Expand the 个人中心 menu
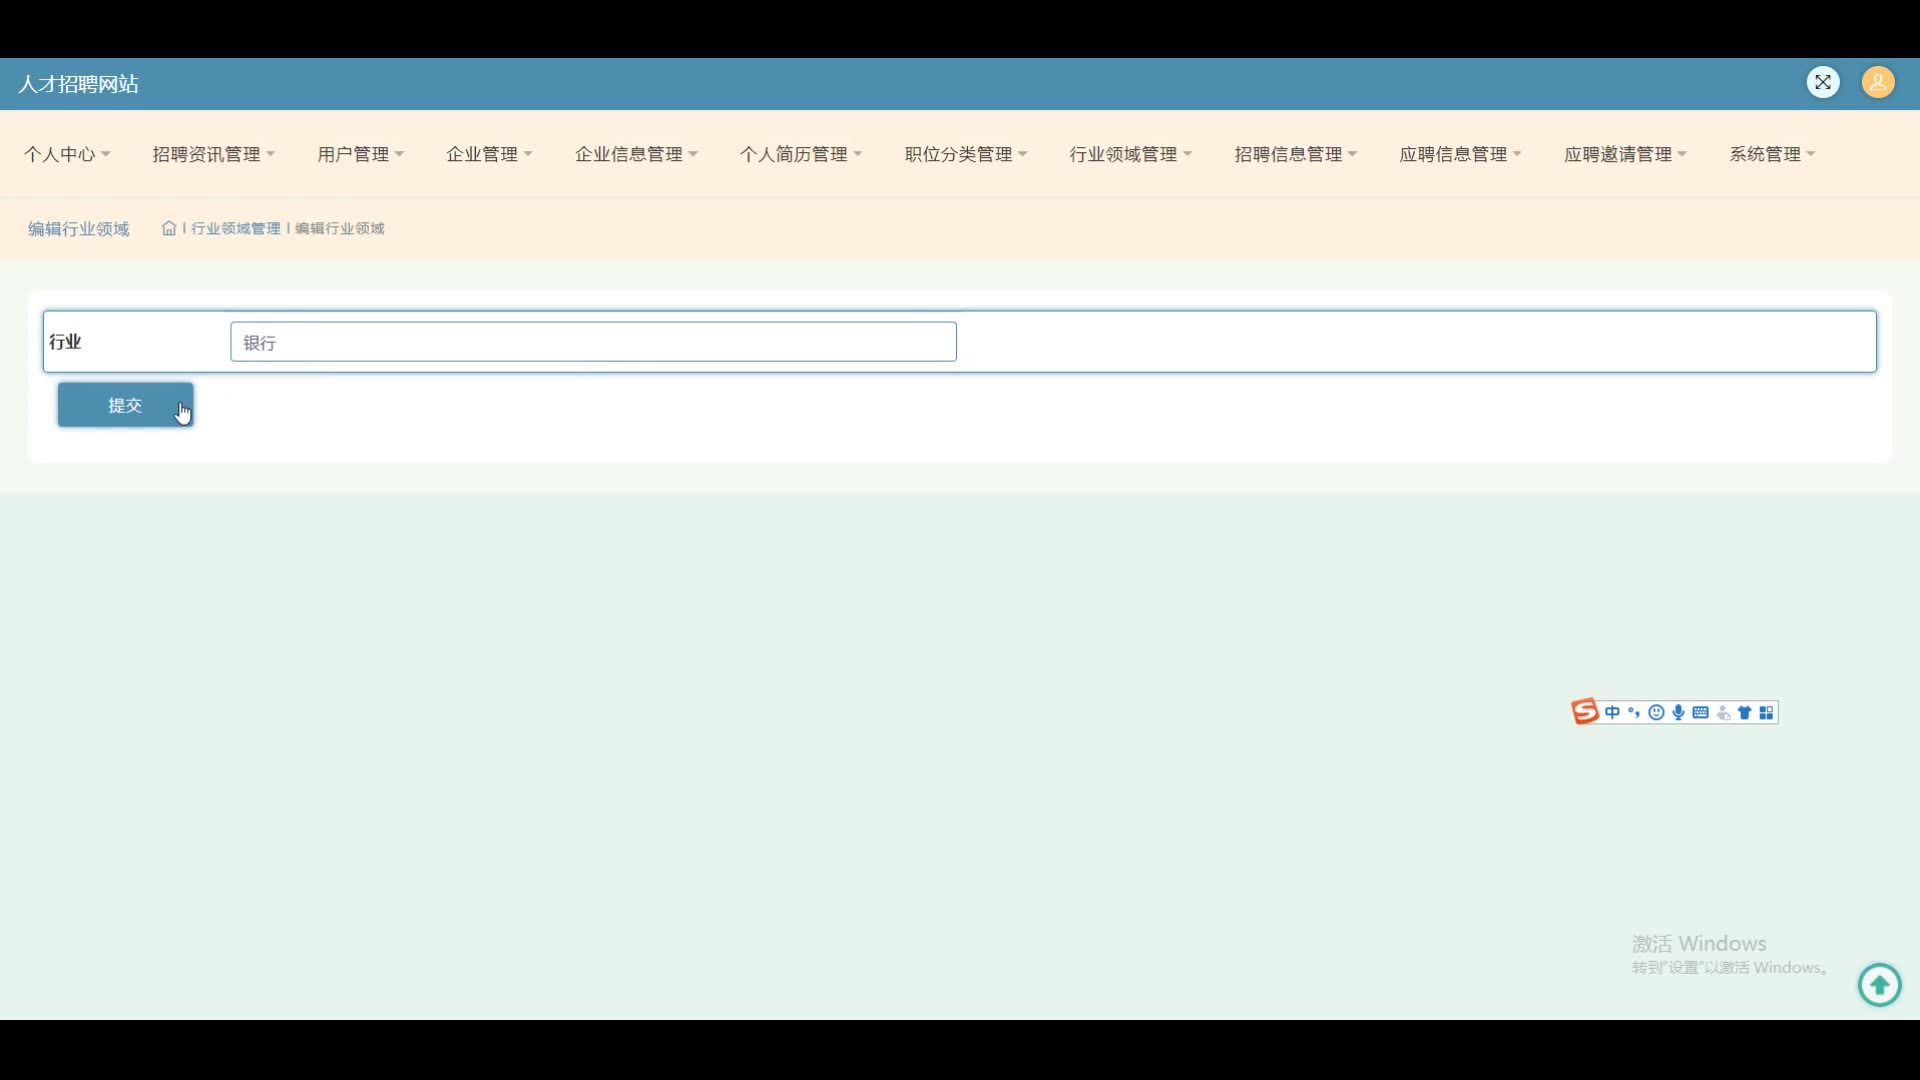 pyautogui.click(x=67, y=154)
